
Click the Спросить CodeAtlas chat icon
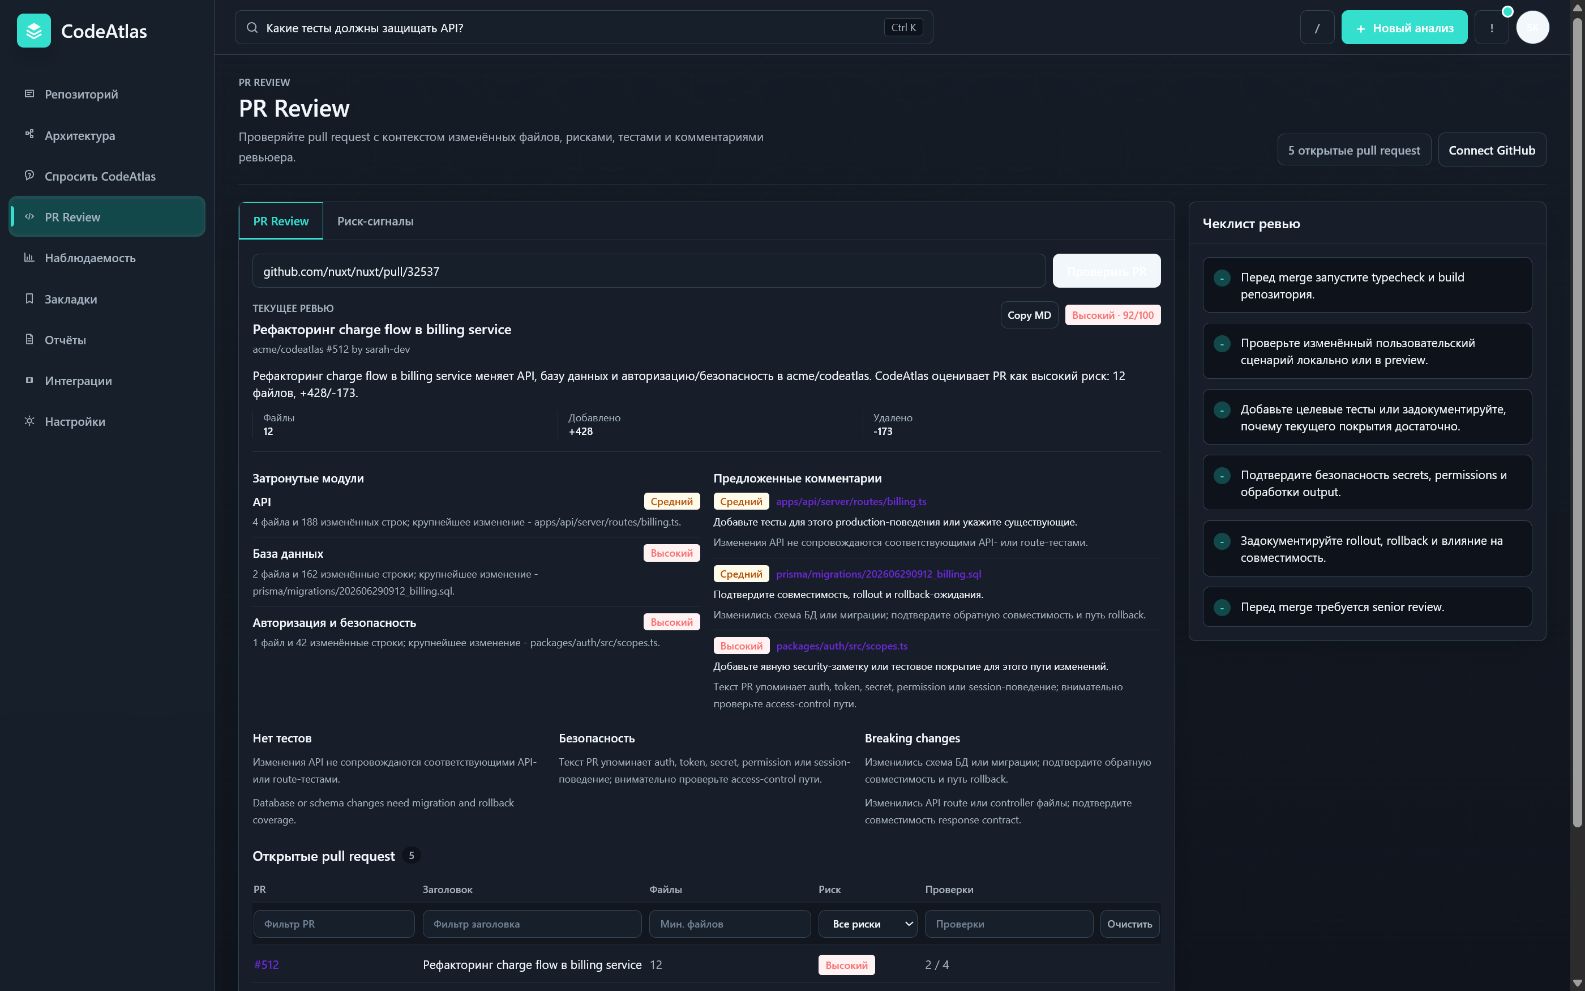click(x=29, y=176)
